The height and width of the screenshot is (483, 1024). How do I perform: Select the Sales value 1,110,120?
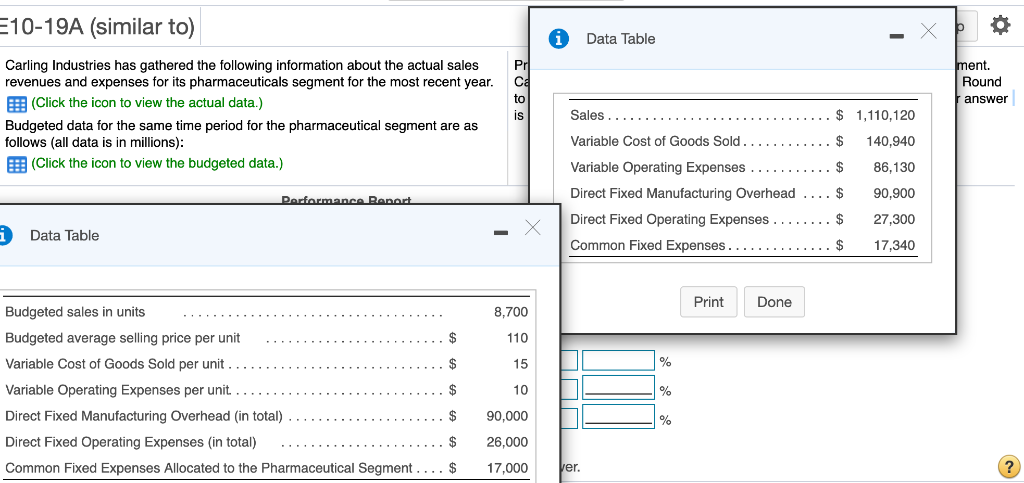pyautogui.click(x=885, y=116)
